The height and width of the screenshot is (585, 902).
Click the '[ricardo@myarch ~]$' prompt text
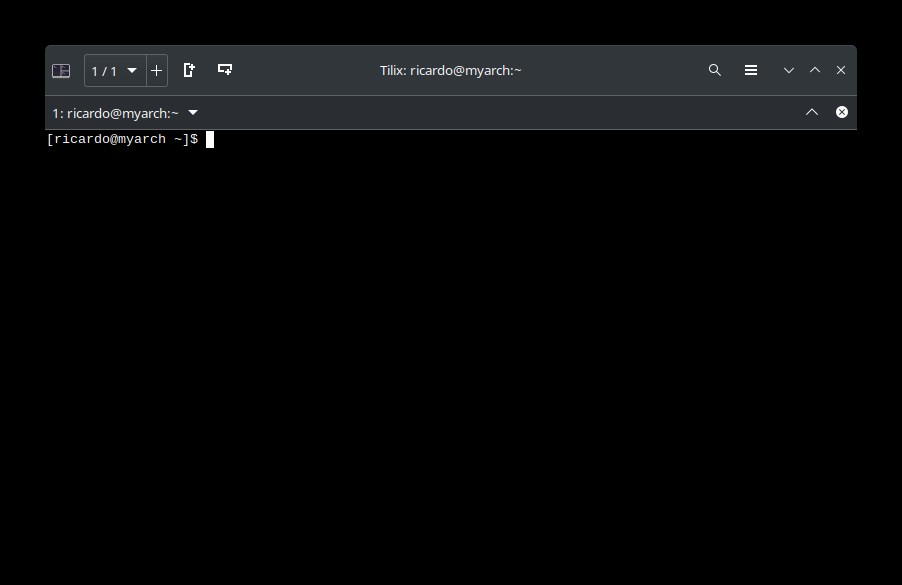[123, 139]
